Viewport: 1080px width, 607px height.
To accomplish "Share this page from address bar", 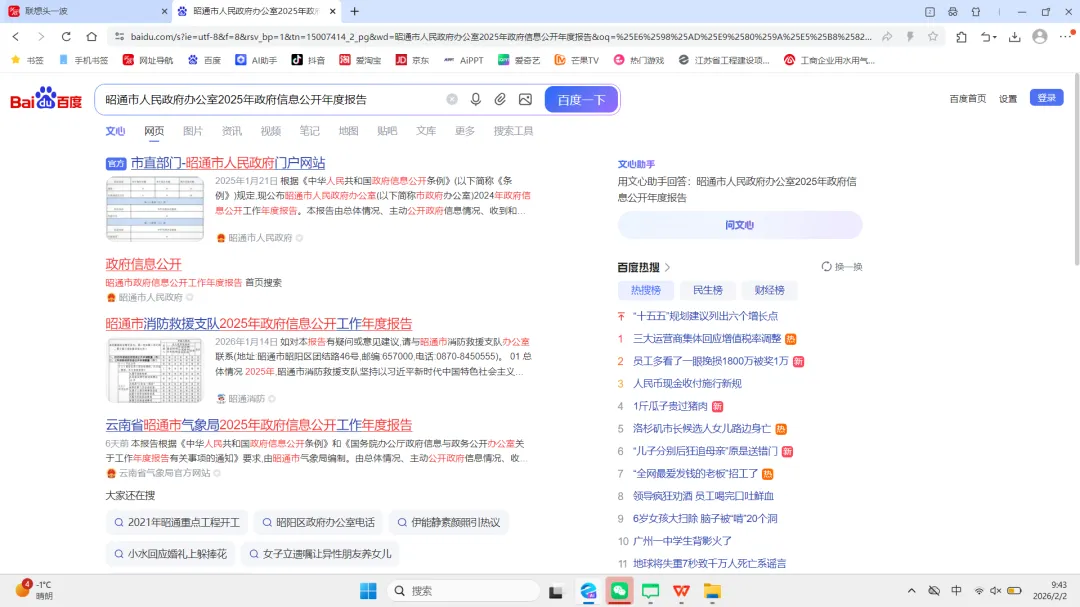I will [887, 37].
